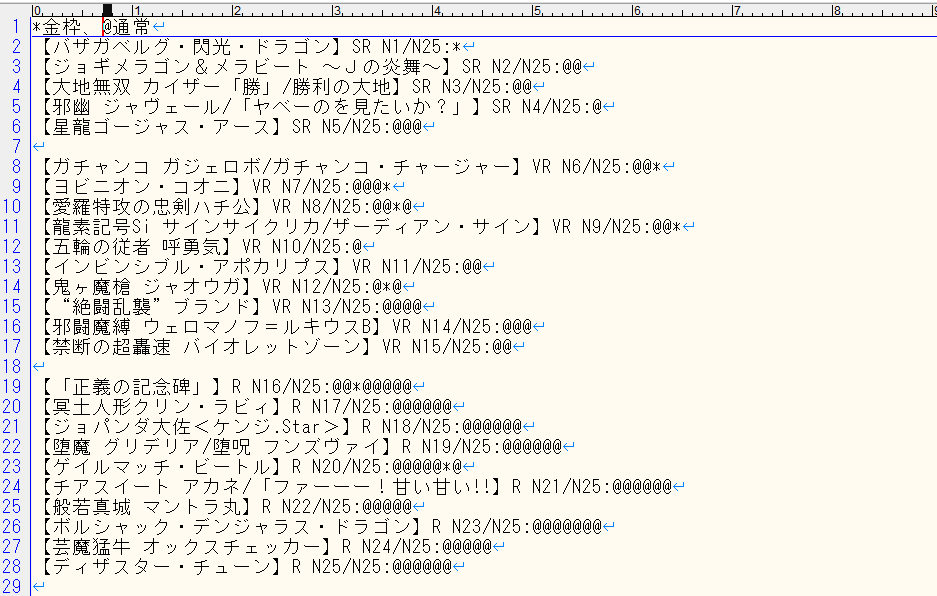Place cursor in text 金枠 on line 1
This screenshot has height=596, width=937.
point(62,26)
